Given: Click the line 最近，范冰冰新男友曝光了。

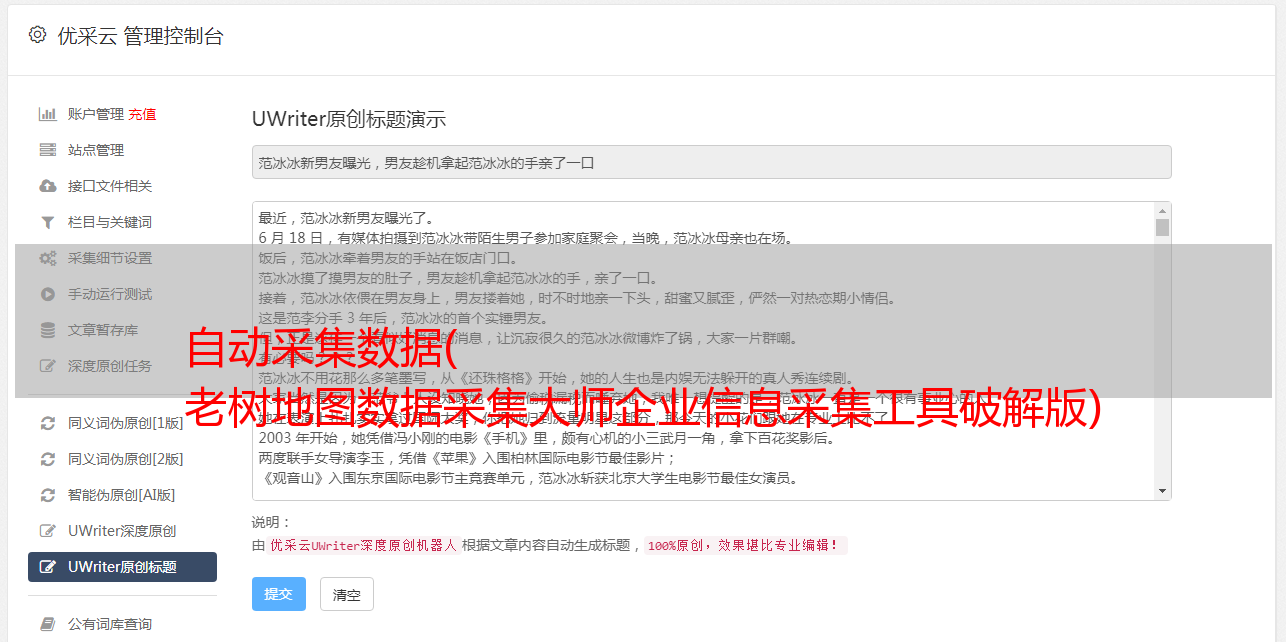Looking at the screenshot, I should click(x=346, y=218).
